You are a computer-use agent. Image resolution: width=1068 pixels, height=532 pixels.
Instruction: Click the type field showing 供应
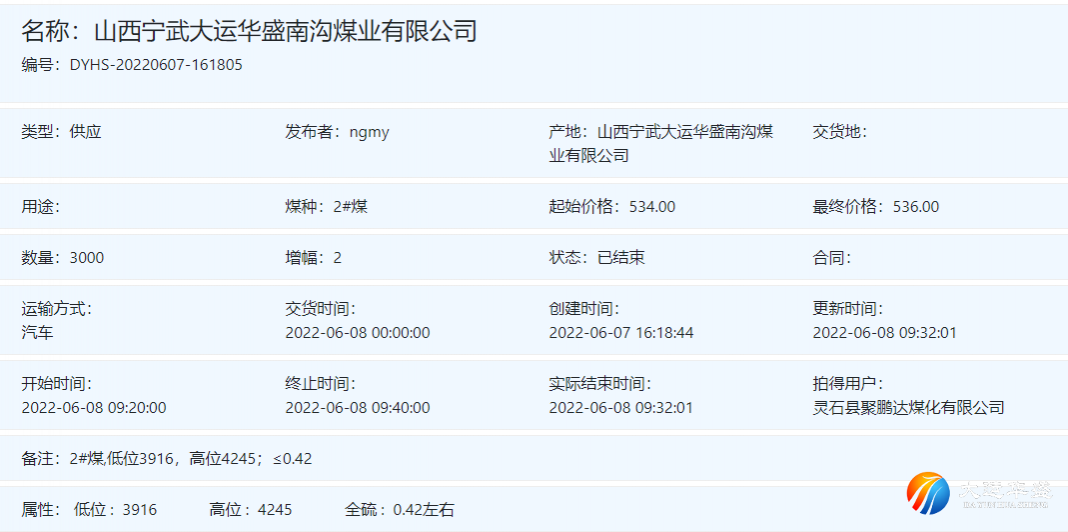pos(85,132)
